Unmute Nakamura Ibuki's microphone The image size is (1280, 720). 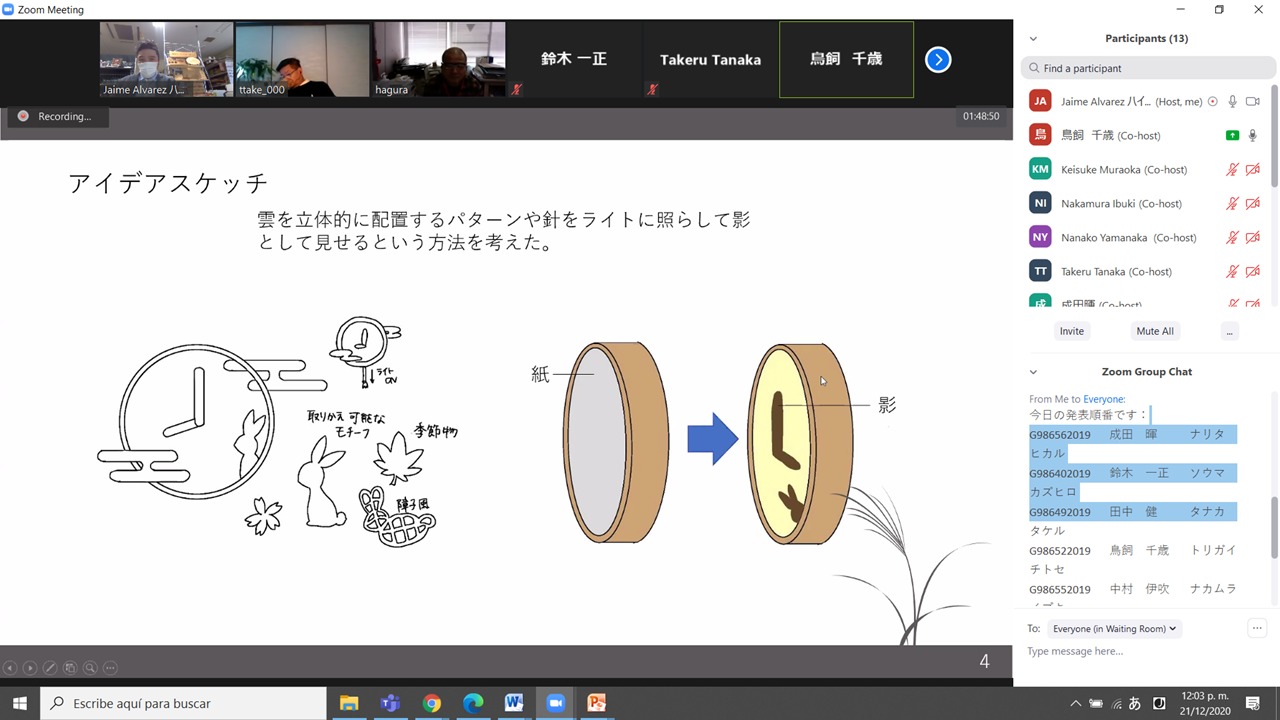click(x=1233, y=203)
